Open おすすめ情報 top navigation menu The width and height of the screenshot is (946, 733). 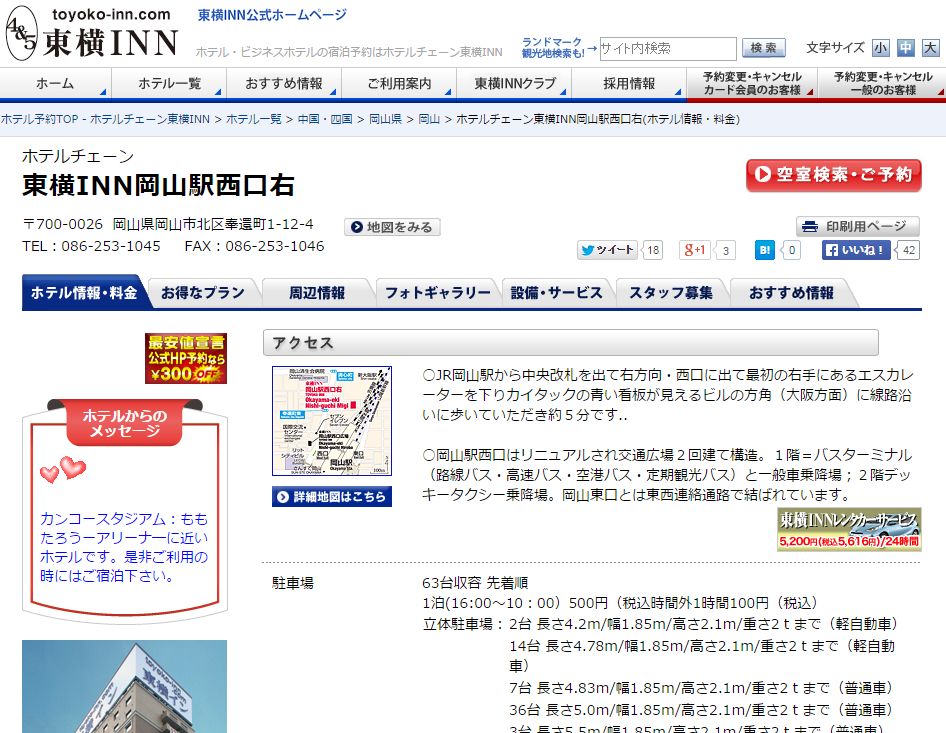[x=284, y=83]
